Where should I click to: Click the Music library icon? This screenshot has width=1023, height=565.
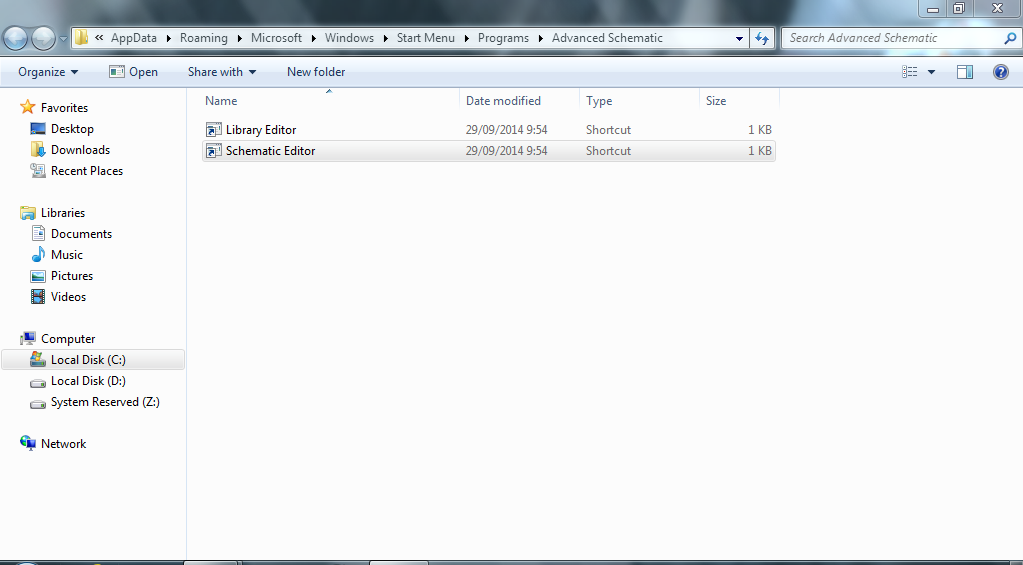38,254
